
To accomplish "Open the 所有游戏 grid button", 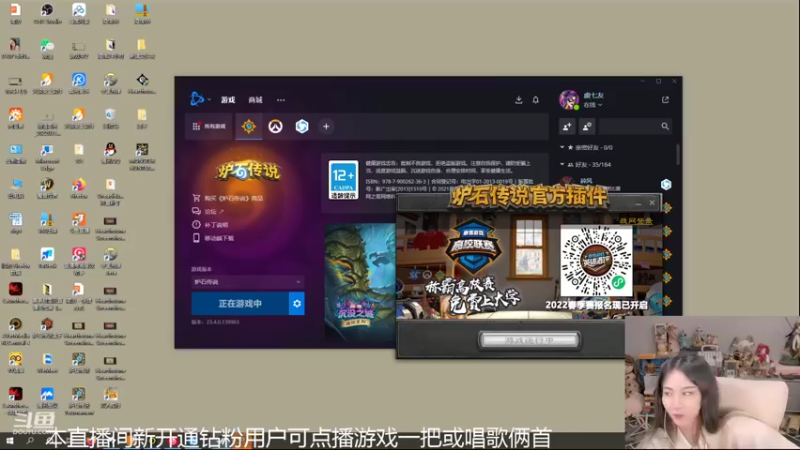I will (209, 127).
